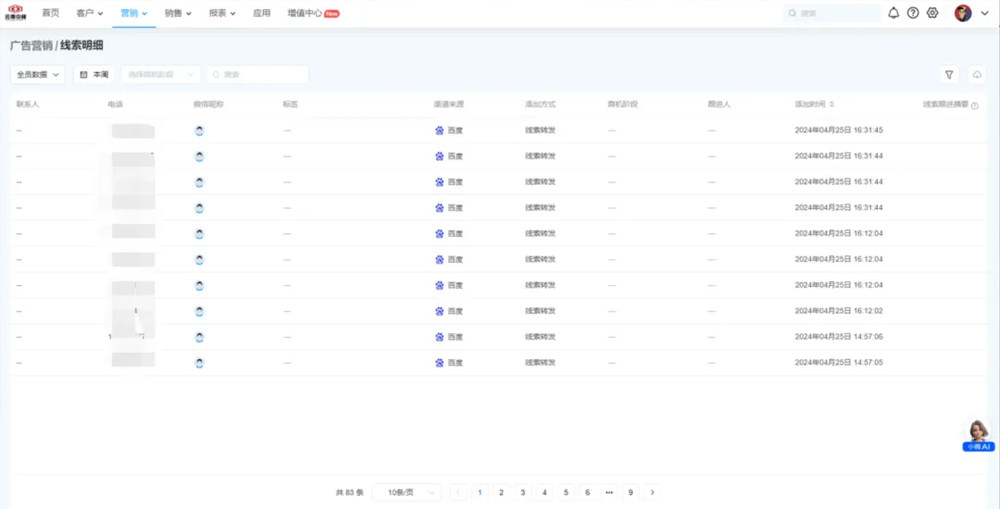Image resolution: width=1000 pixels, height=509 pixels.
Task: Go to page 2 of results
Action: pos(501,492)
